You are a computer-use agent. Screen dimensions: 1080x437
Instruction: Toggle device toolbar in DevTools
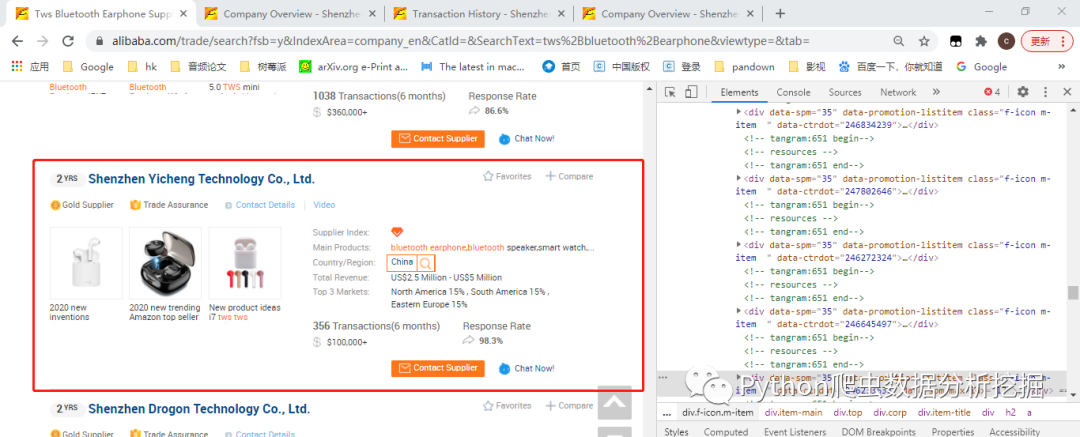(x=692, y=92)
